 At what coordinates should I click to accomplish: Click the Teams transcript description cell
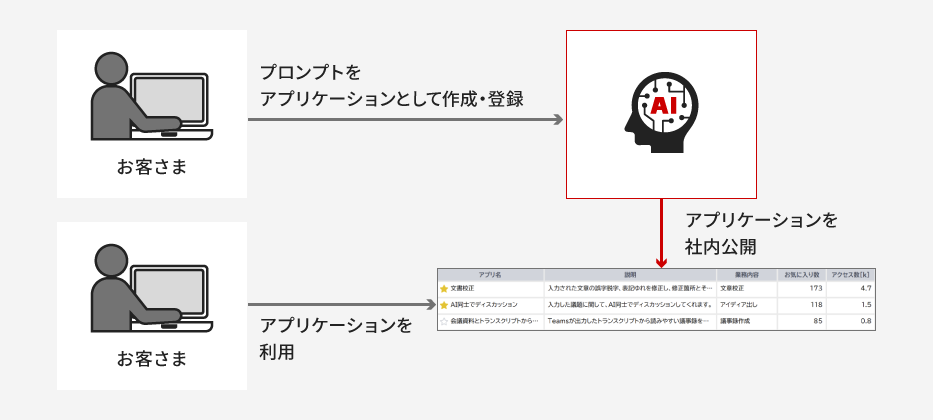pyautogui.click(x=629, y=321)
